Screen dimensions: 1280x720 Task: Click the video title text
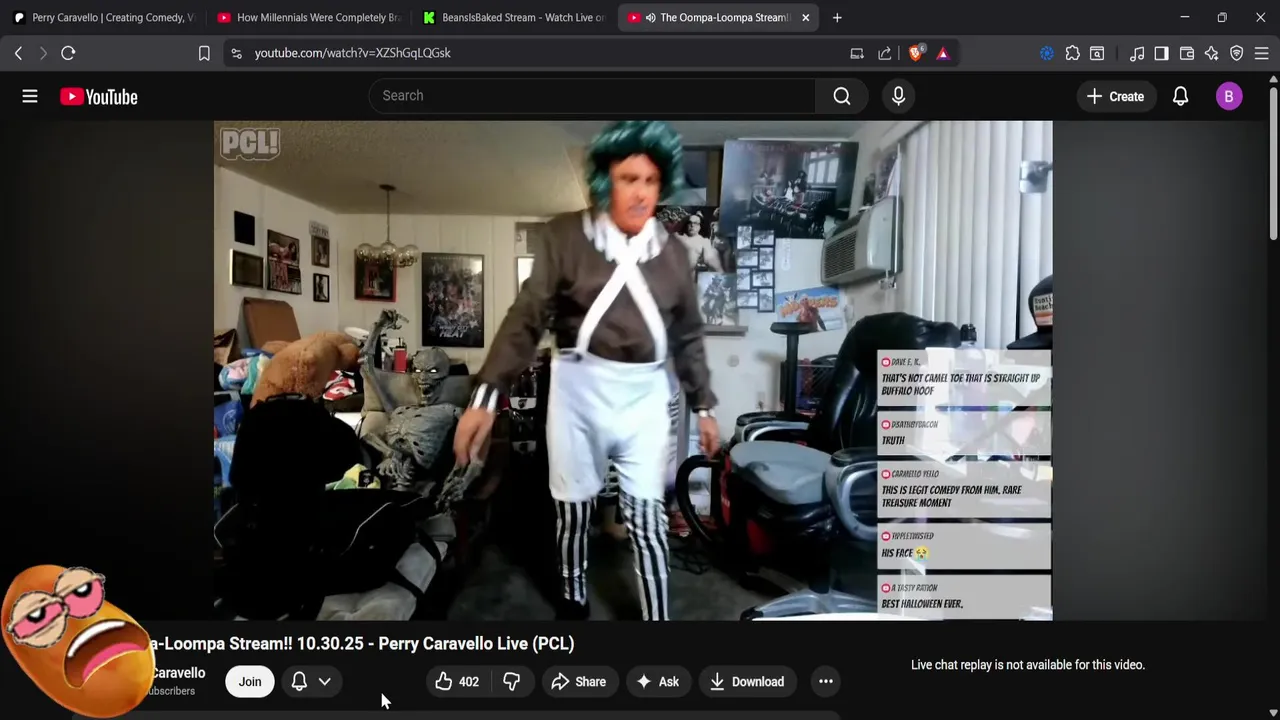(361, 644)
